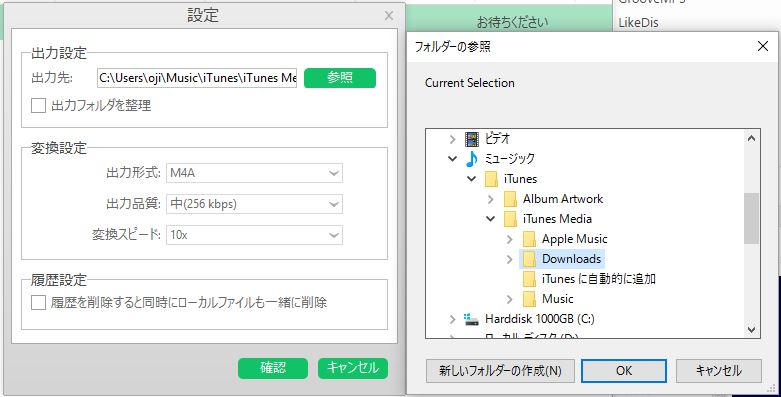Image resolution: width=781 pixels, height=397 pixels.
Task: Click the Apple Music folder icon
Action: click(x=529, y=239)
